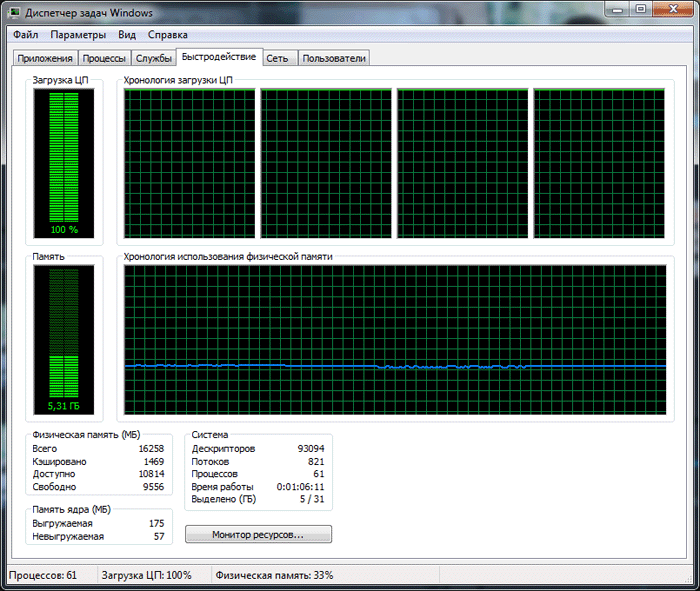Switch to the Сеть tab
The image size is (700, 591).
click(x=278, y=58)
